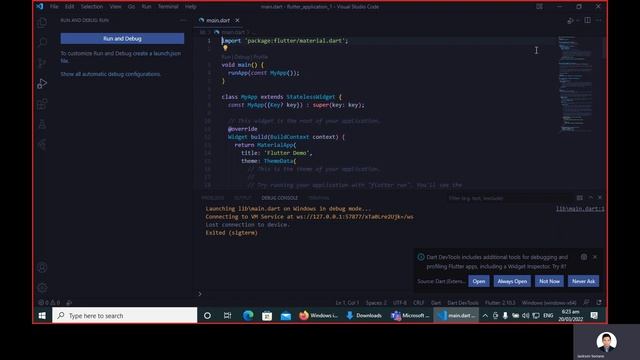Select the Debug Console panel tab
This screenshot has width=640, height=360.
coord(280,198)
